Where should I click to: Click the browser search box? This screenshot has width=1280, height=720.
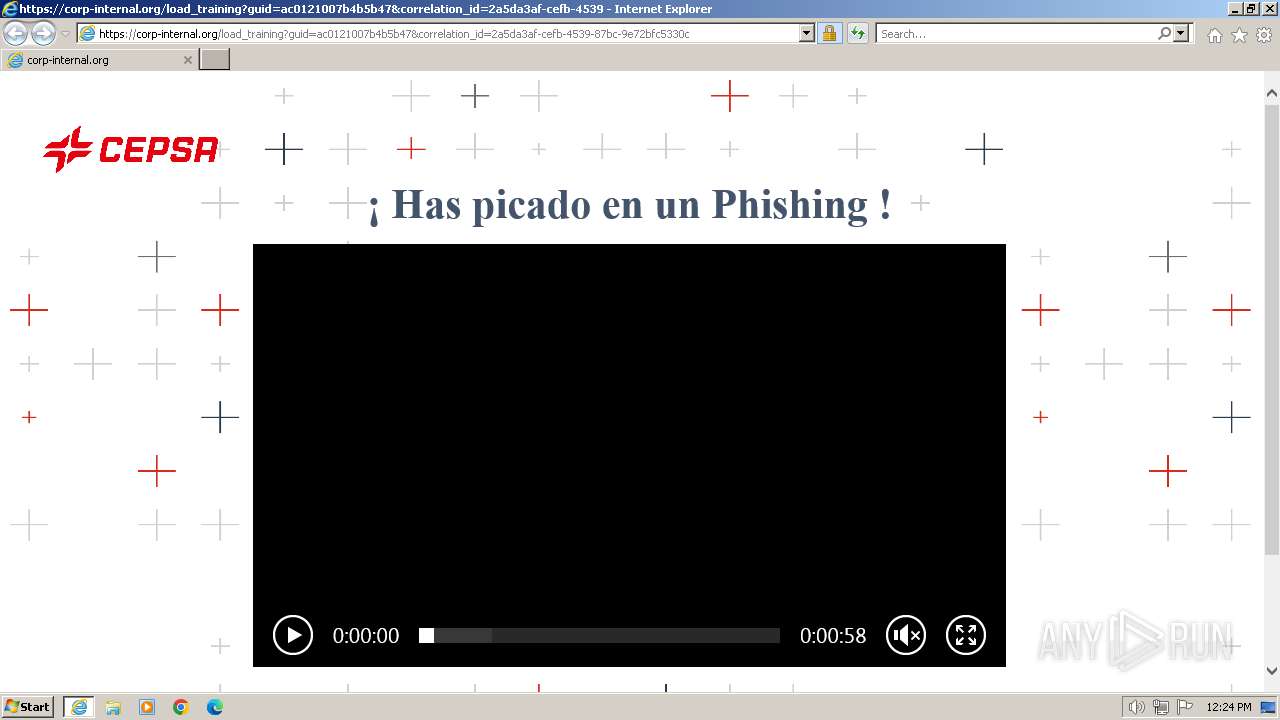1016,34
